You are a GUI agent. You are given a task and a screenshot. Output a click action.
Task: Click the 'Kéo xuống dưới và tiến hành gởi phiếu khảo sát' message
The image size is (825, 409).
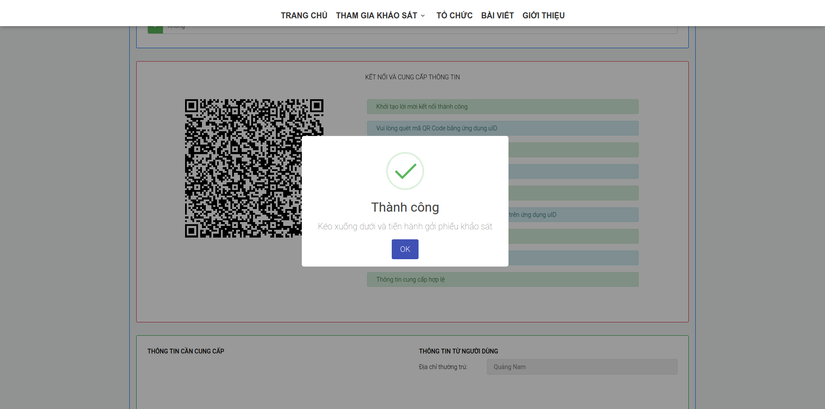coord(405,226)
